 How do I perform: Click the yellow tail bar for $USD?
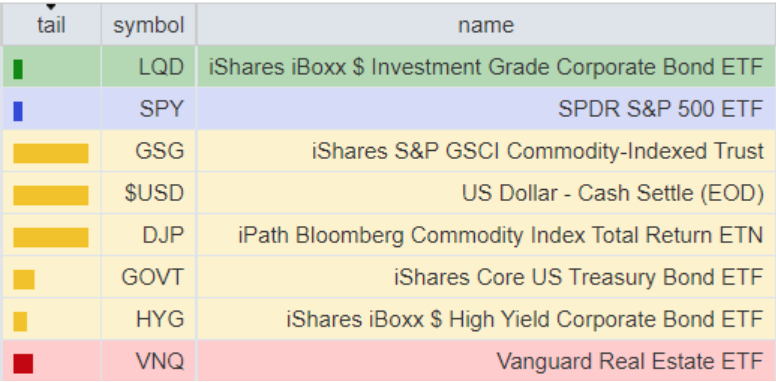click(51, 195)
